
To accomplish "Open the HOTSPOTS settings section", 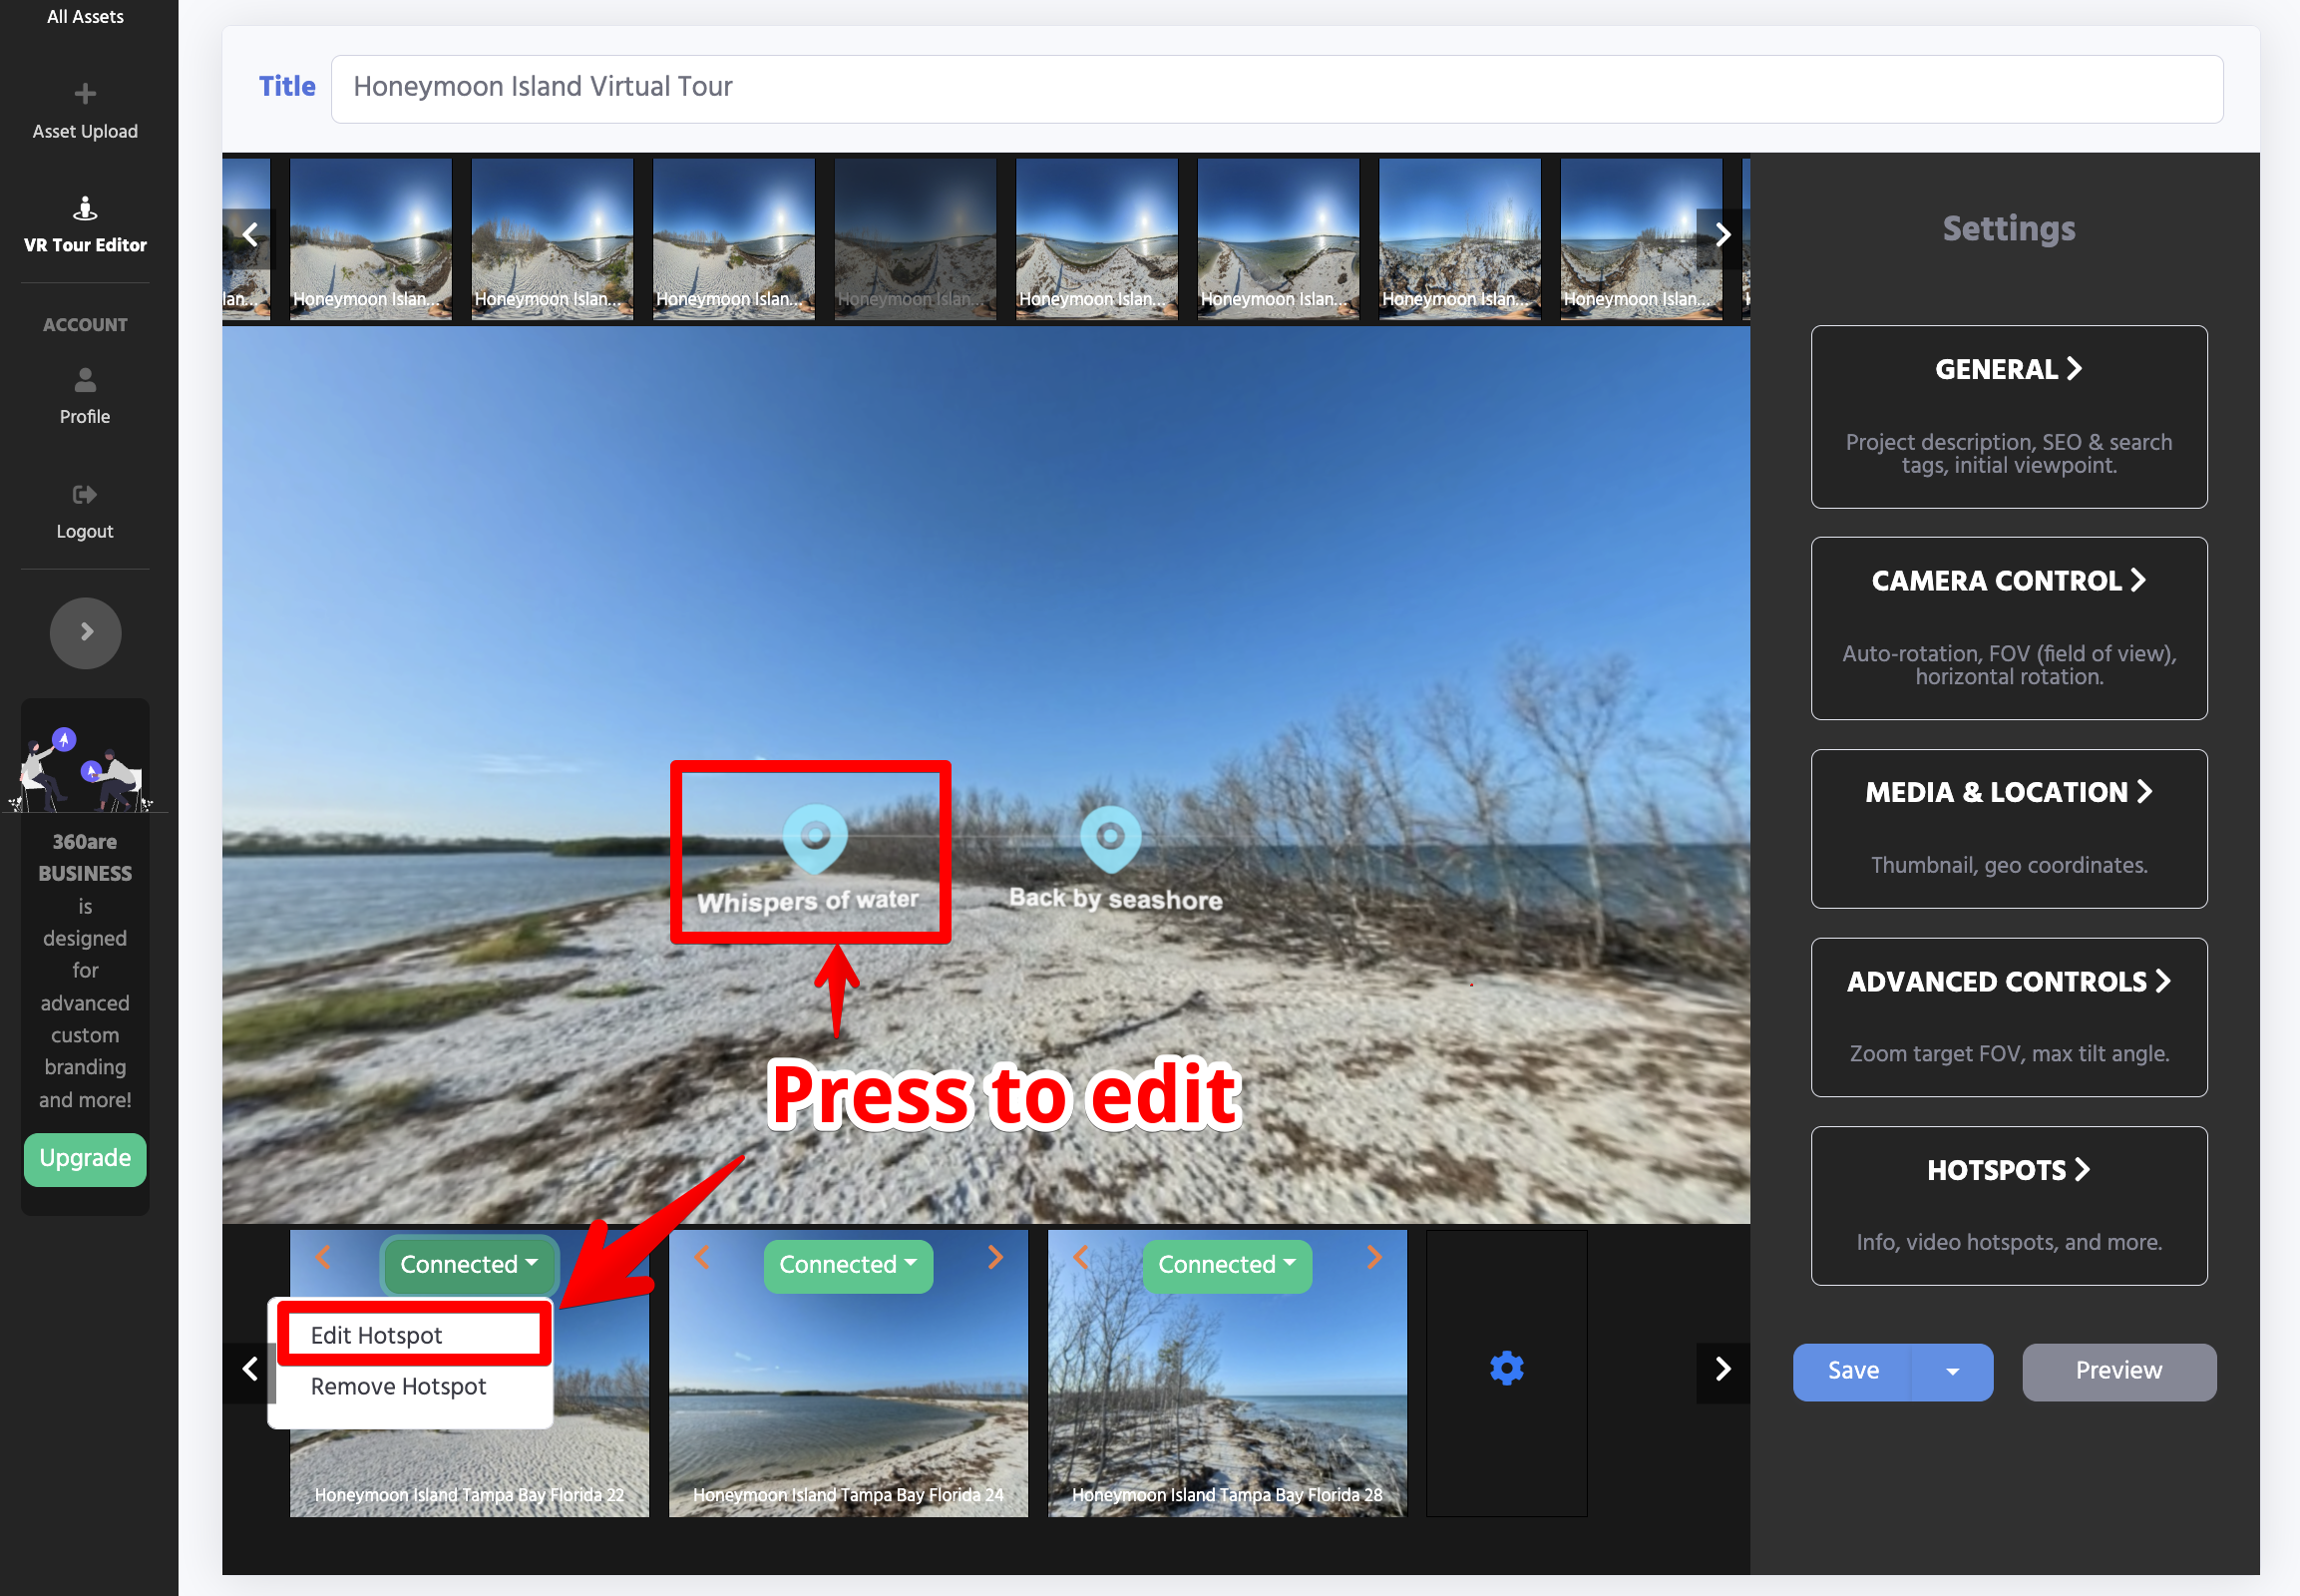I will pos(2008,1170).
